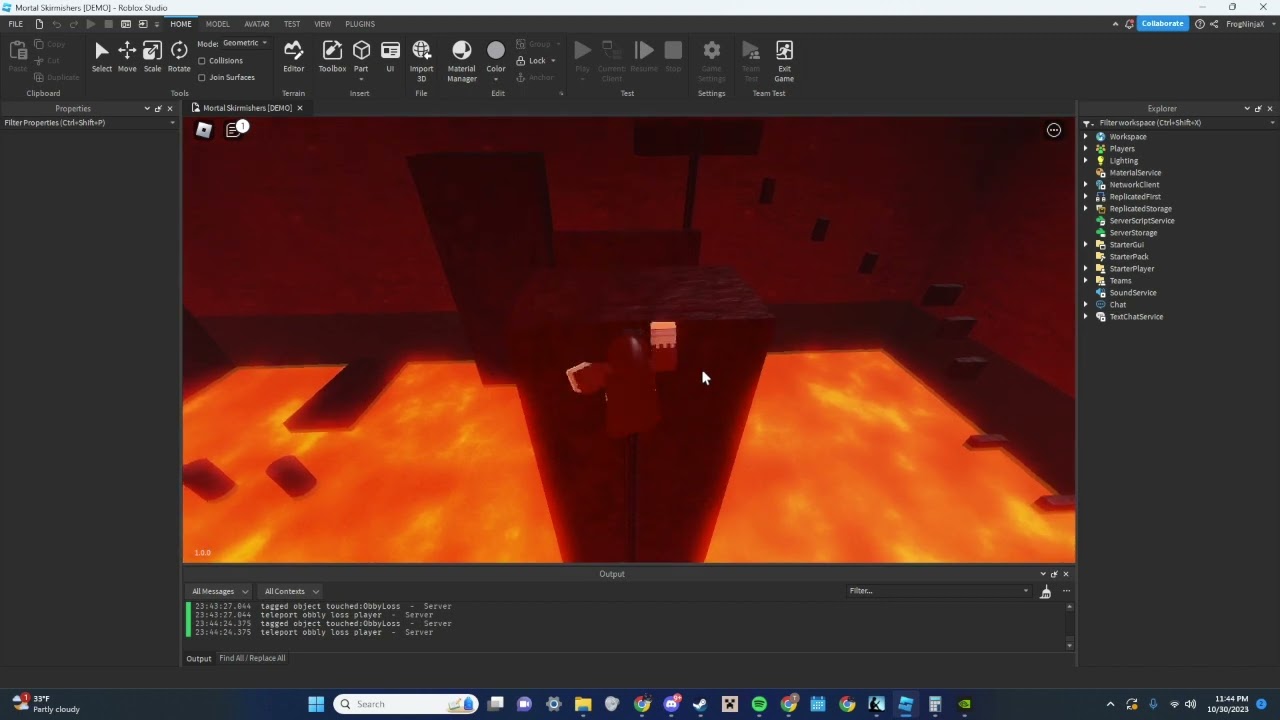Select SoundService in Explorer
The image size is (1280, 720).
click(1133, 293)
